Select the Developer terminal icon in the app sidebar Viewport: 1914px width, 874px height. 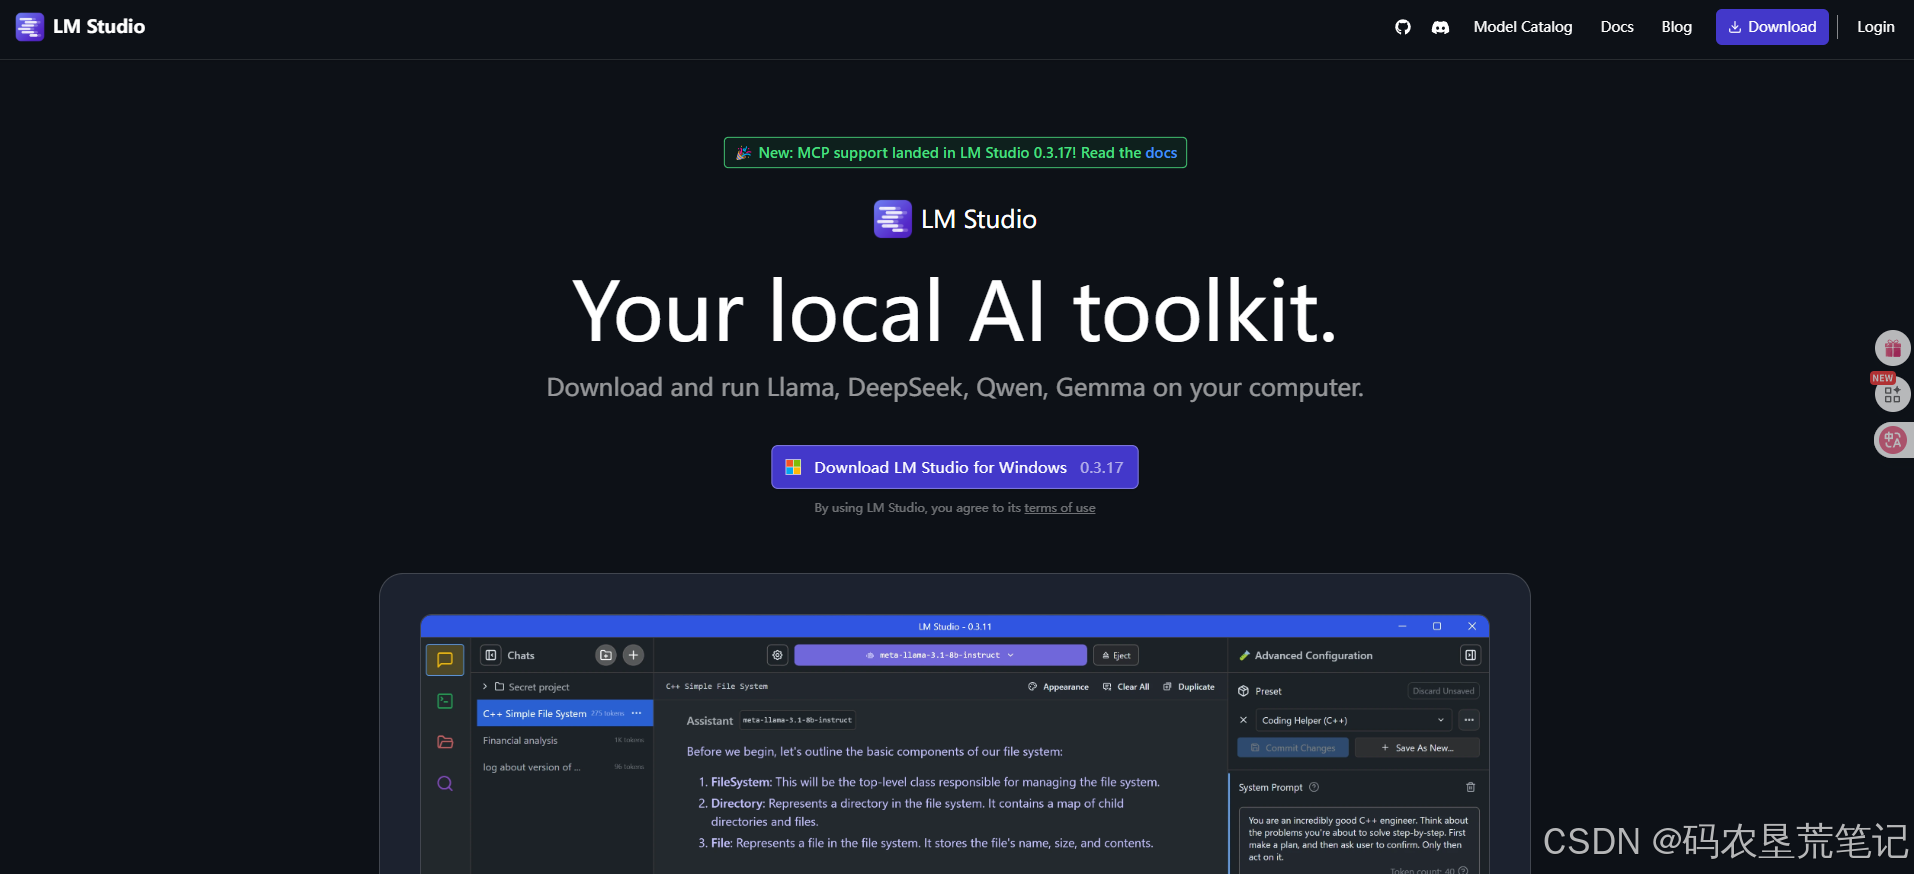pyautogui.click(x=445, y=701)
